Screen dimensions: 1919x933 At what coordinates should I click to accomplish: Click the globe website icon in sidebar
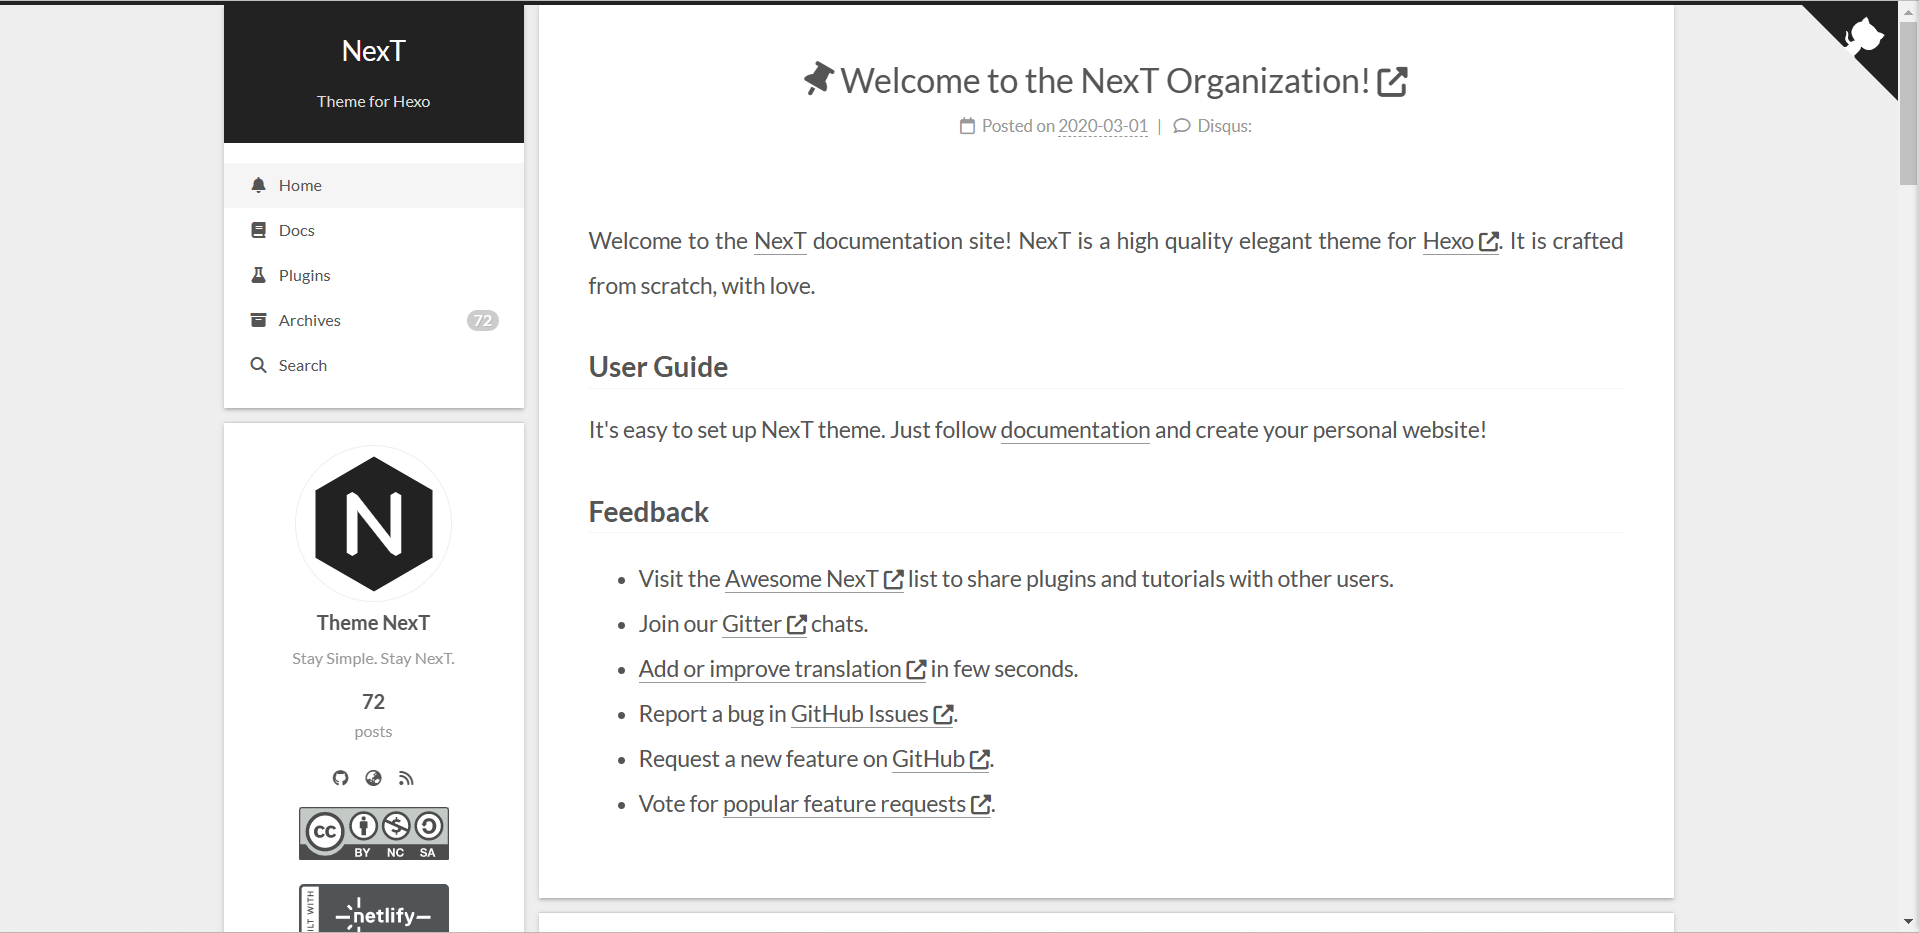coord(373,778)
